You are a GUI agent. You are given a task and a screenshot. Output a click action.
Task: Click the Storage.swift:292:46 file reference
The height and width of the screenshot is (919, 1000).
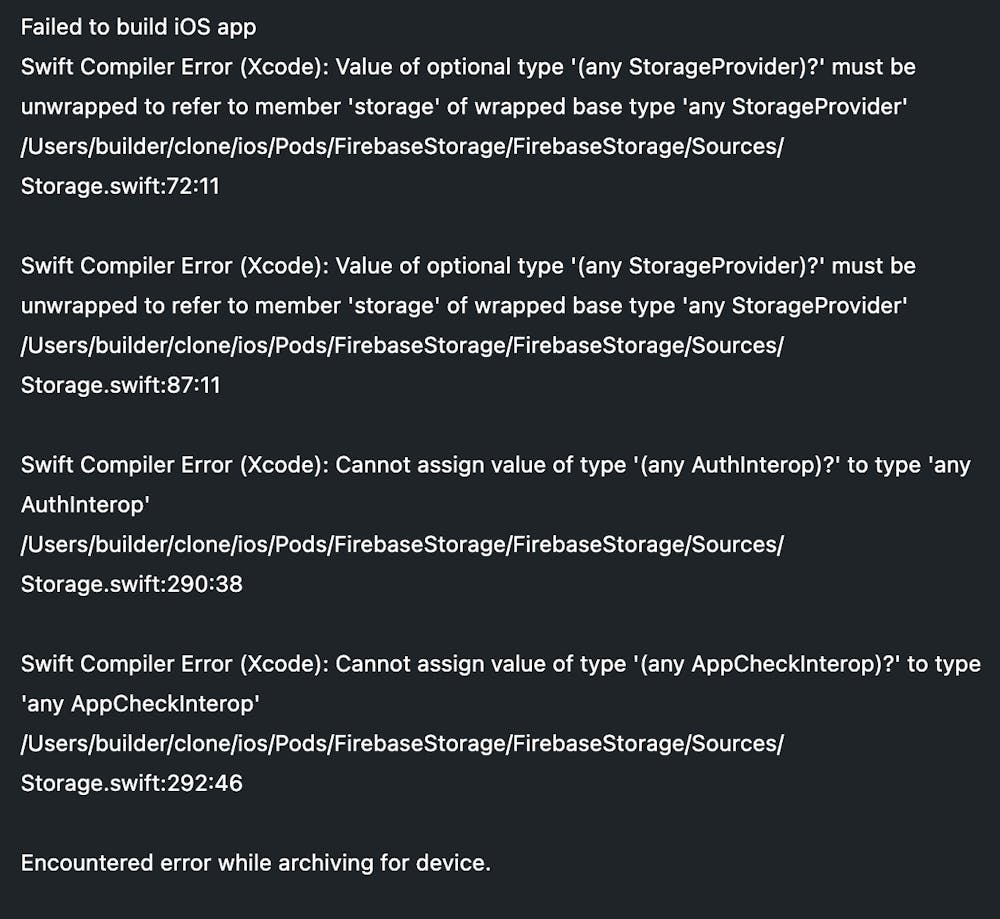[131, 783]
